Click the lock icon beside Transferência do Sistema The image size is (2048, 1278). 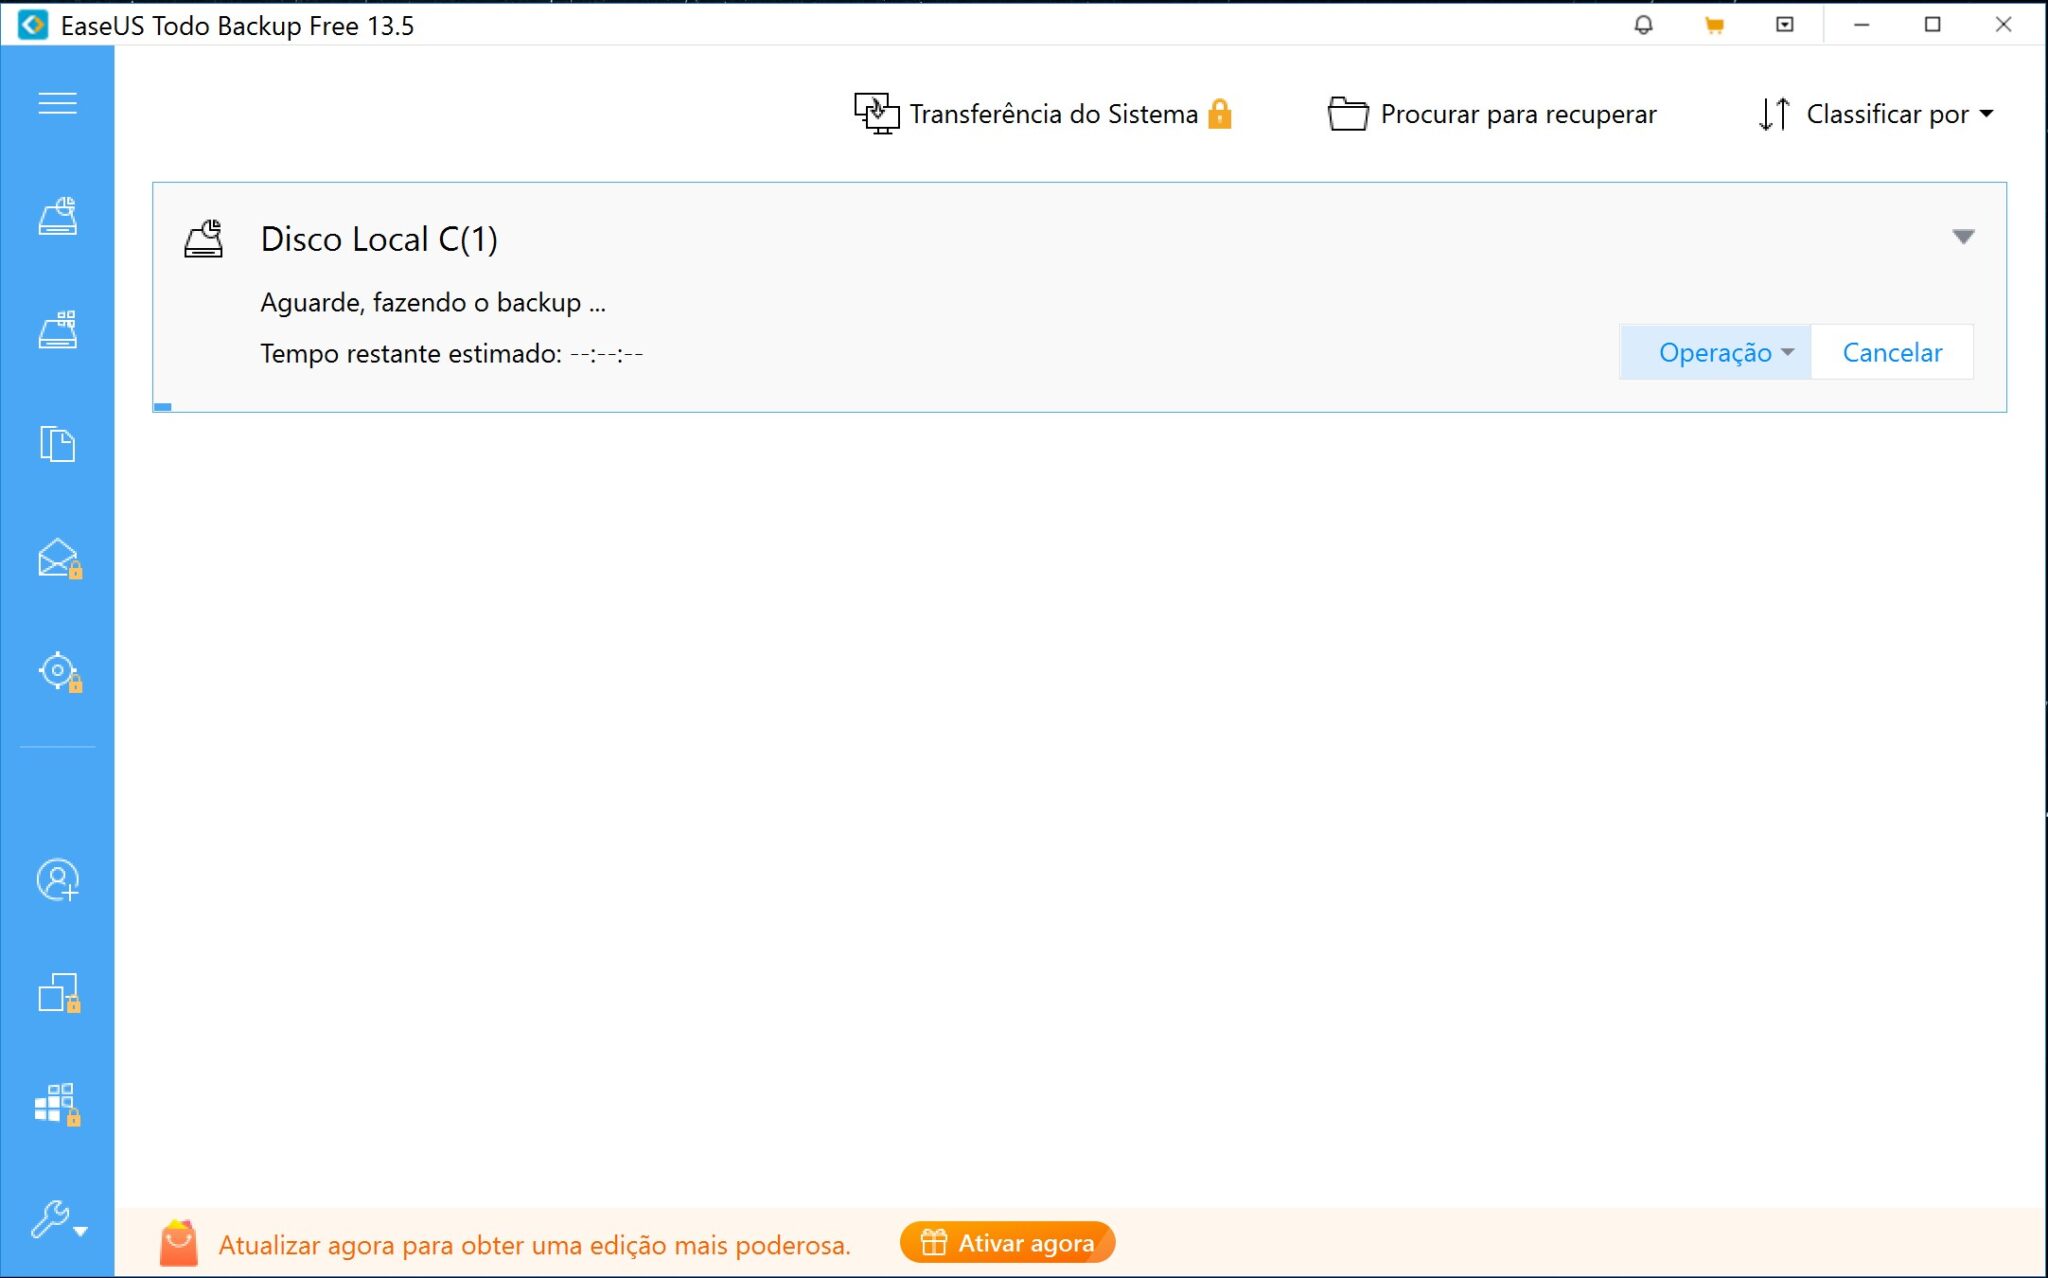click(x=1219, y=114)
